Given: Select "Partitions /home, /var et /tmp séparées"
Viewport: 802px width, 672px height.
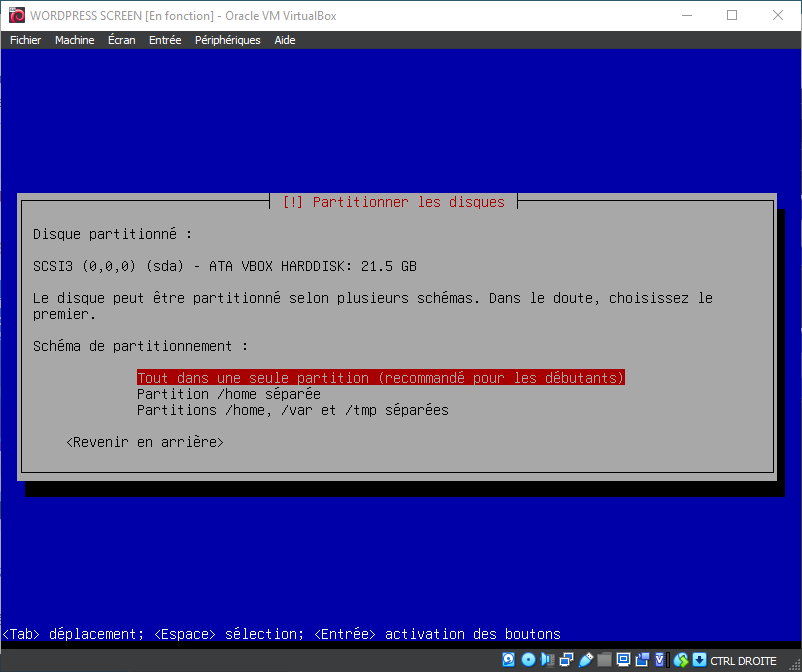Looking at the screenshot, I should pos(292,410).
